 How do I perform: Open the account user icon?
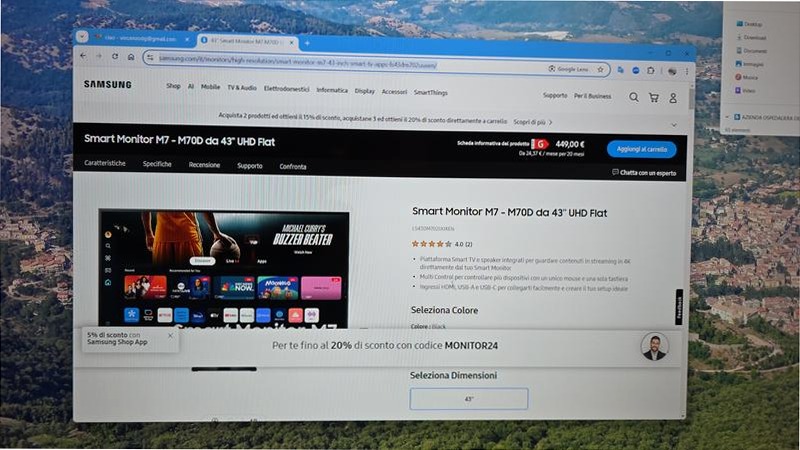click(673, 98)
